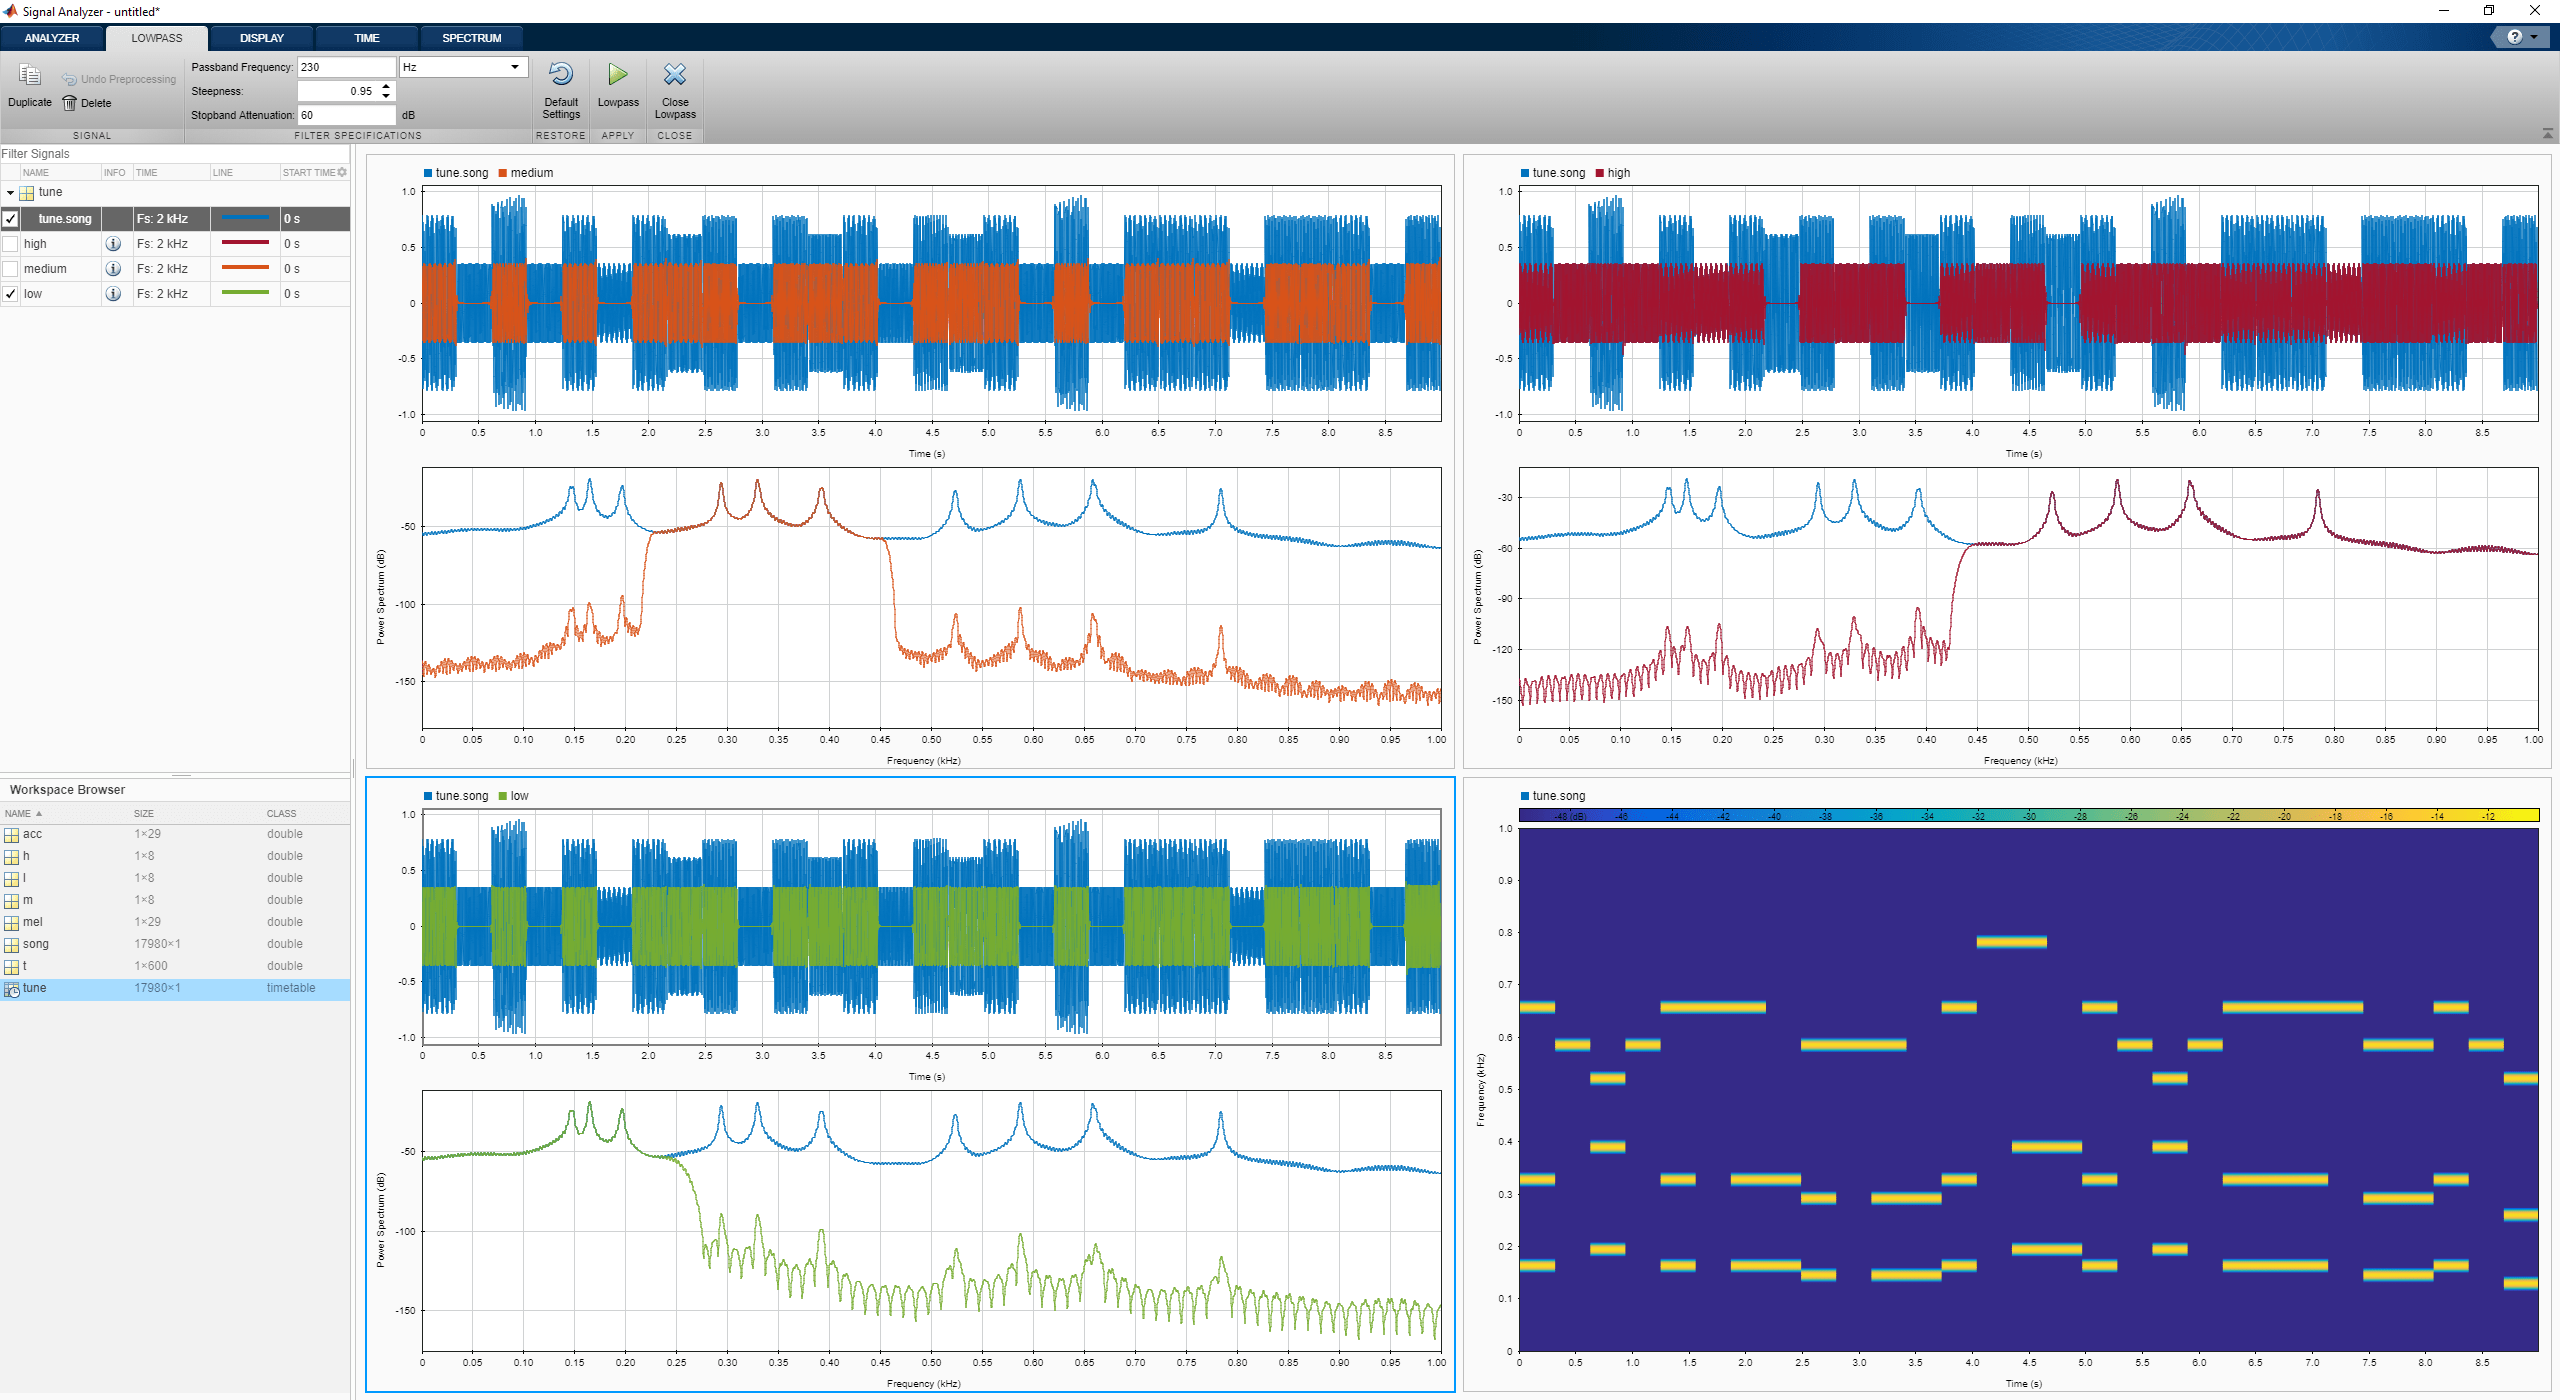Viewport: 2560px width, 1400px height.
Task: Click the Close Lowpass X icon
Action: [675, 76]
